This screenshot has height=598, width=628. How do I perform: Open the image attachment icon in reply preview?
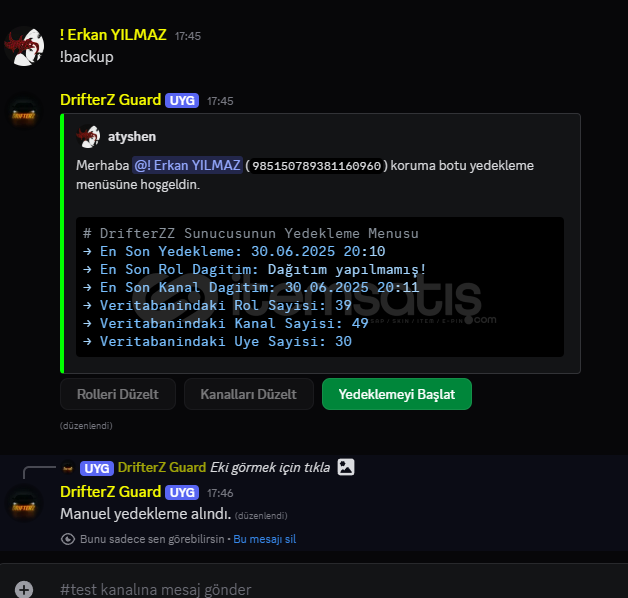click(x=346, y=467)
